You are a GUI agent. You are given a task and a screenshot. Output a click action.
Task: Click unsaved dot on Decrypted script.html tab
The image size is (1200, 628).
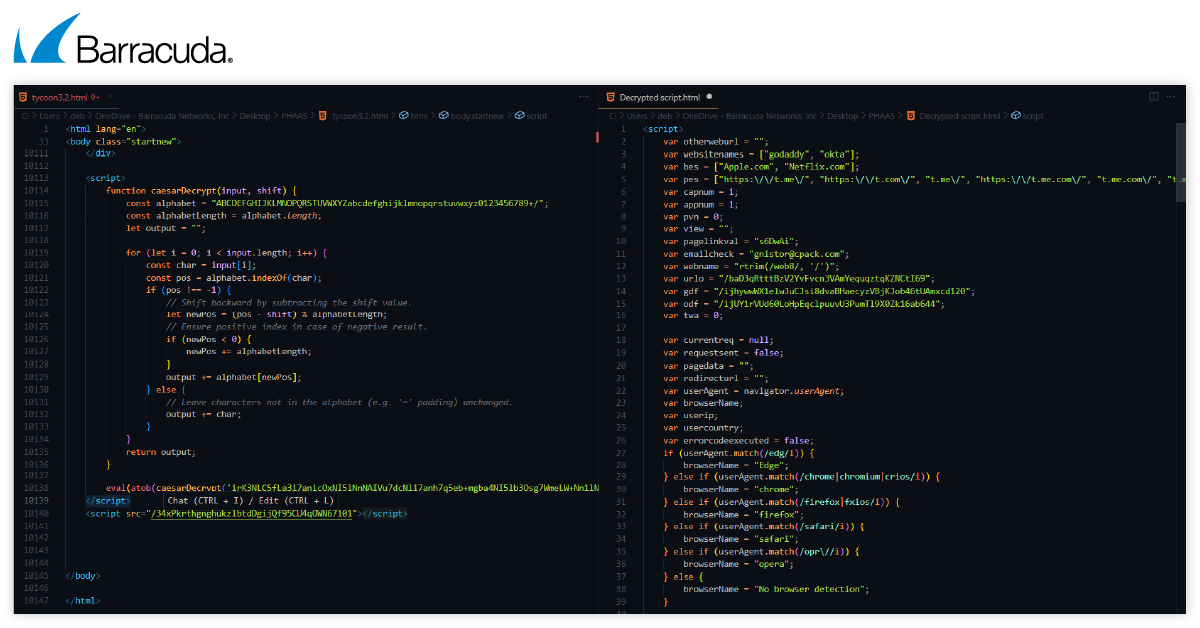tap(709, 97)
